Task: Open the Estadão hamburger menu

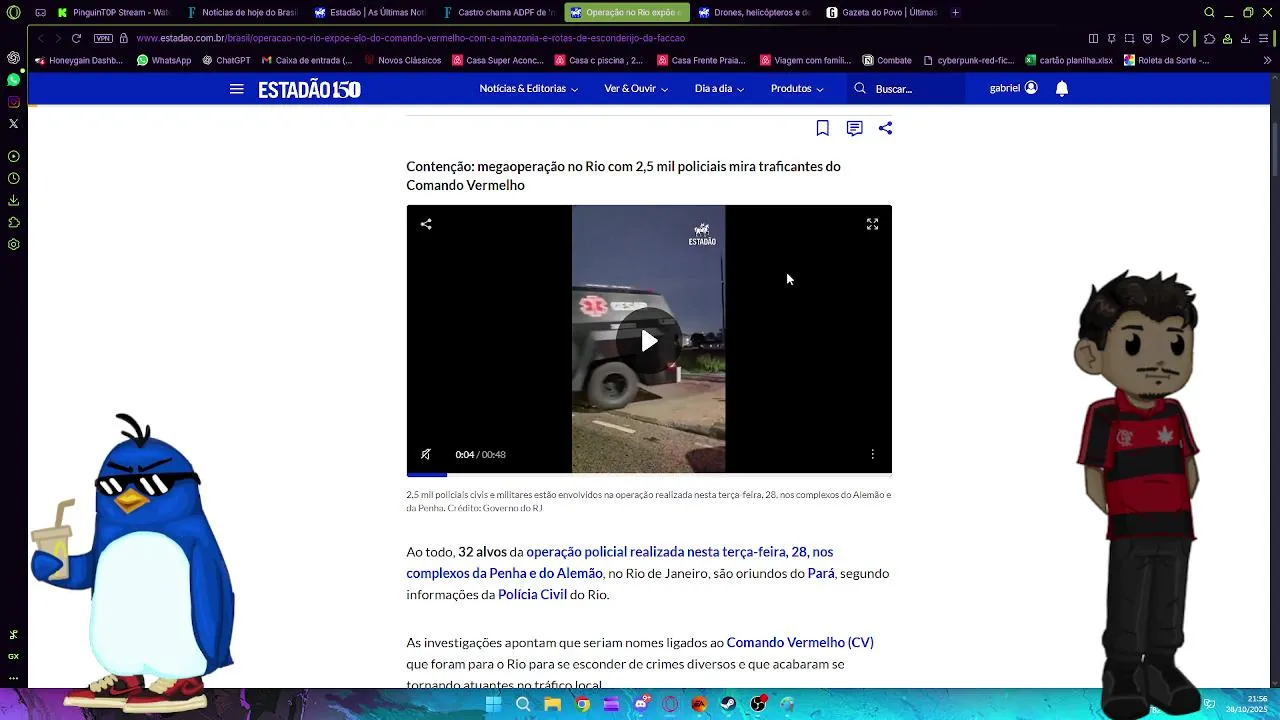Action: click(236, 89)
